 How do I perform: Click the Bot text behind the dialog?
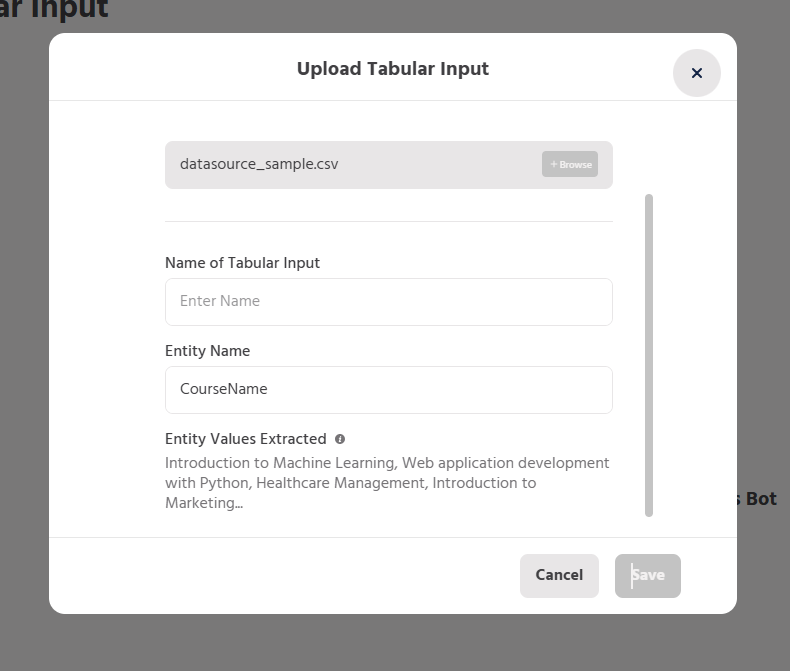click(760, 498)
